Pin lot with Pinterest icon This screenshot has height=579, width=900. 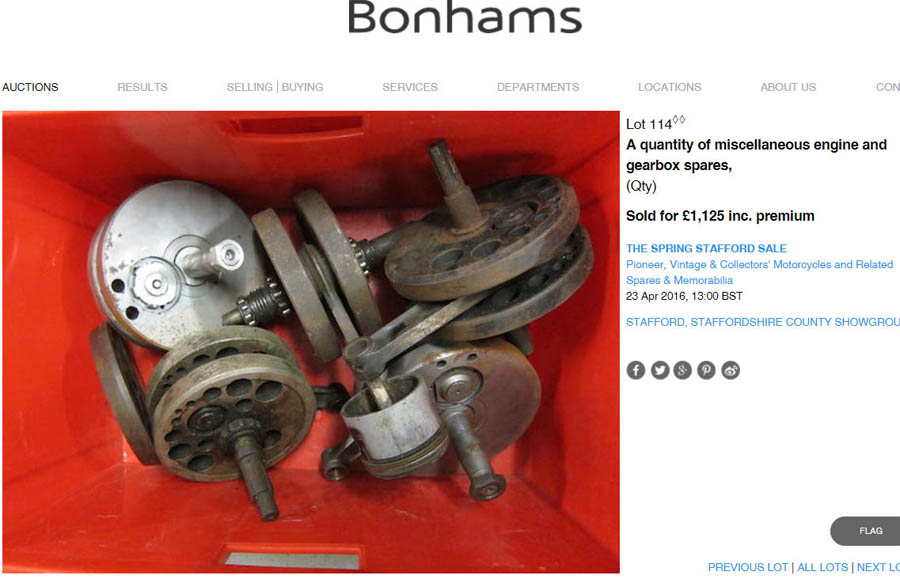tap(706, 370)
